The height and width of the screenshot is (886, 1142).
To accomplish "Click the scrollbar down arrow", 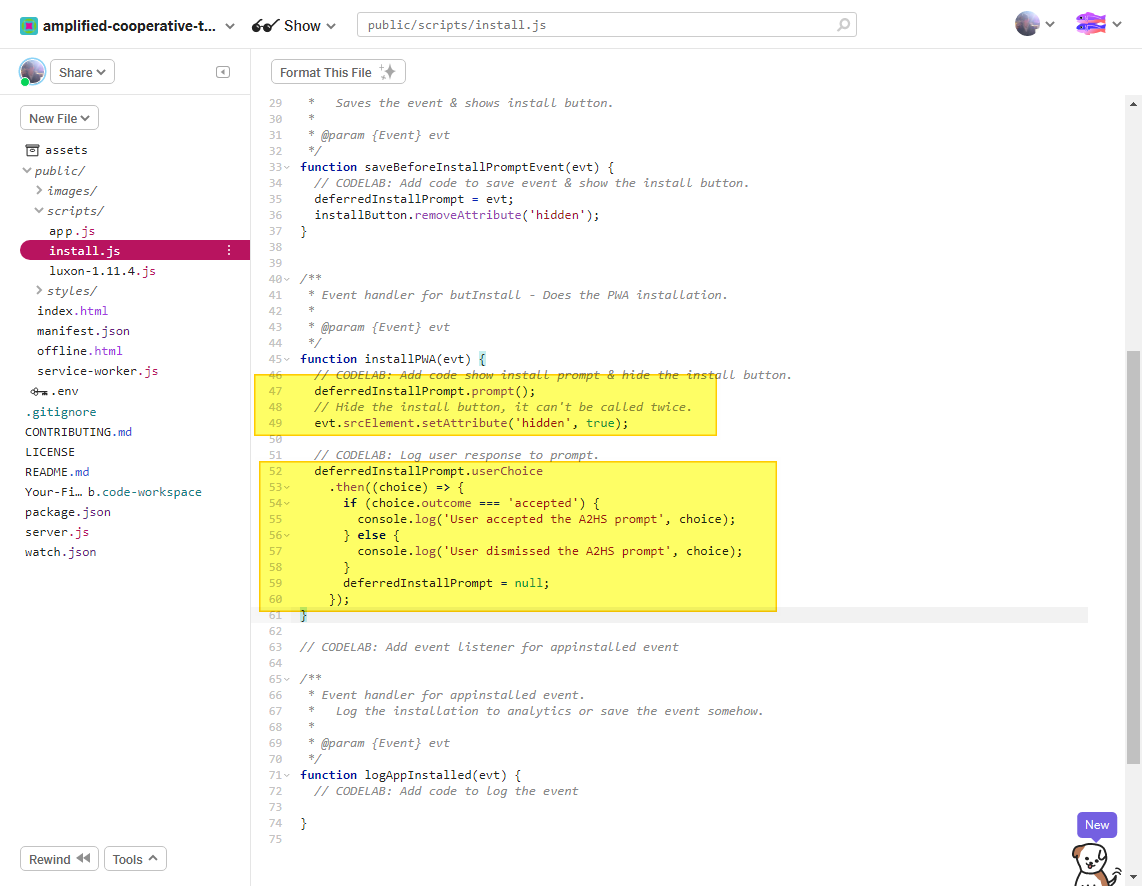I will 1133,877.
